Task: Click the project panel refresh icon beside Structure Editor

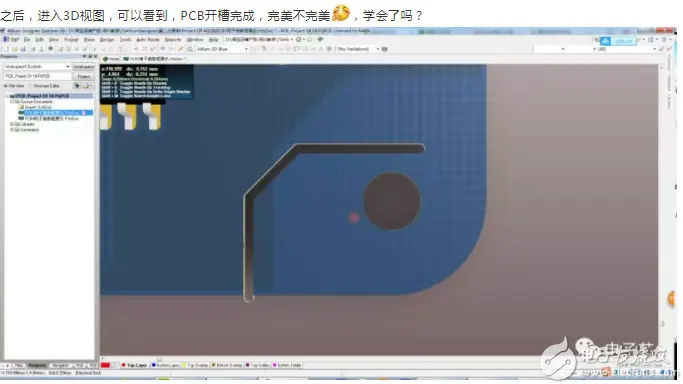Action: pyautogui.click(x=77, y=86)
